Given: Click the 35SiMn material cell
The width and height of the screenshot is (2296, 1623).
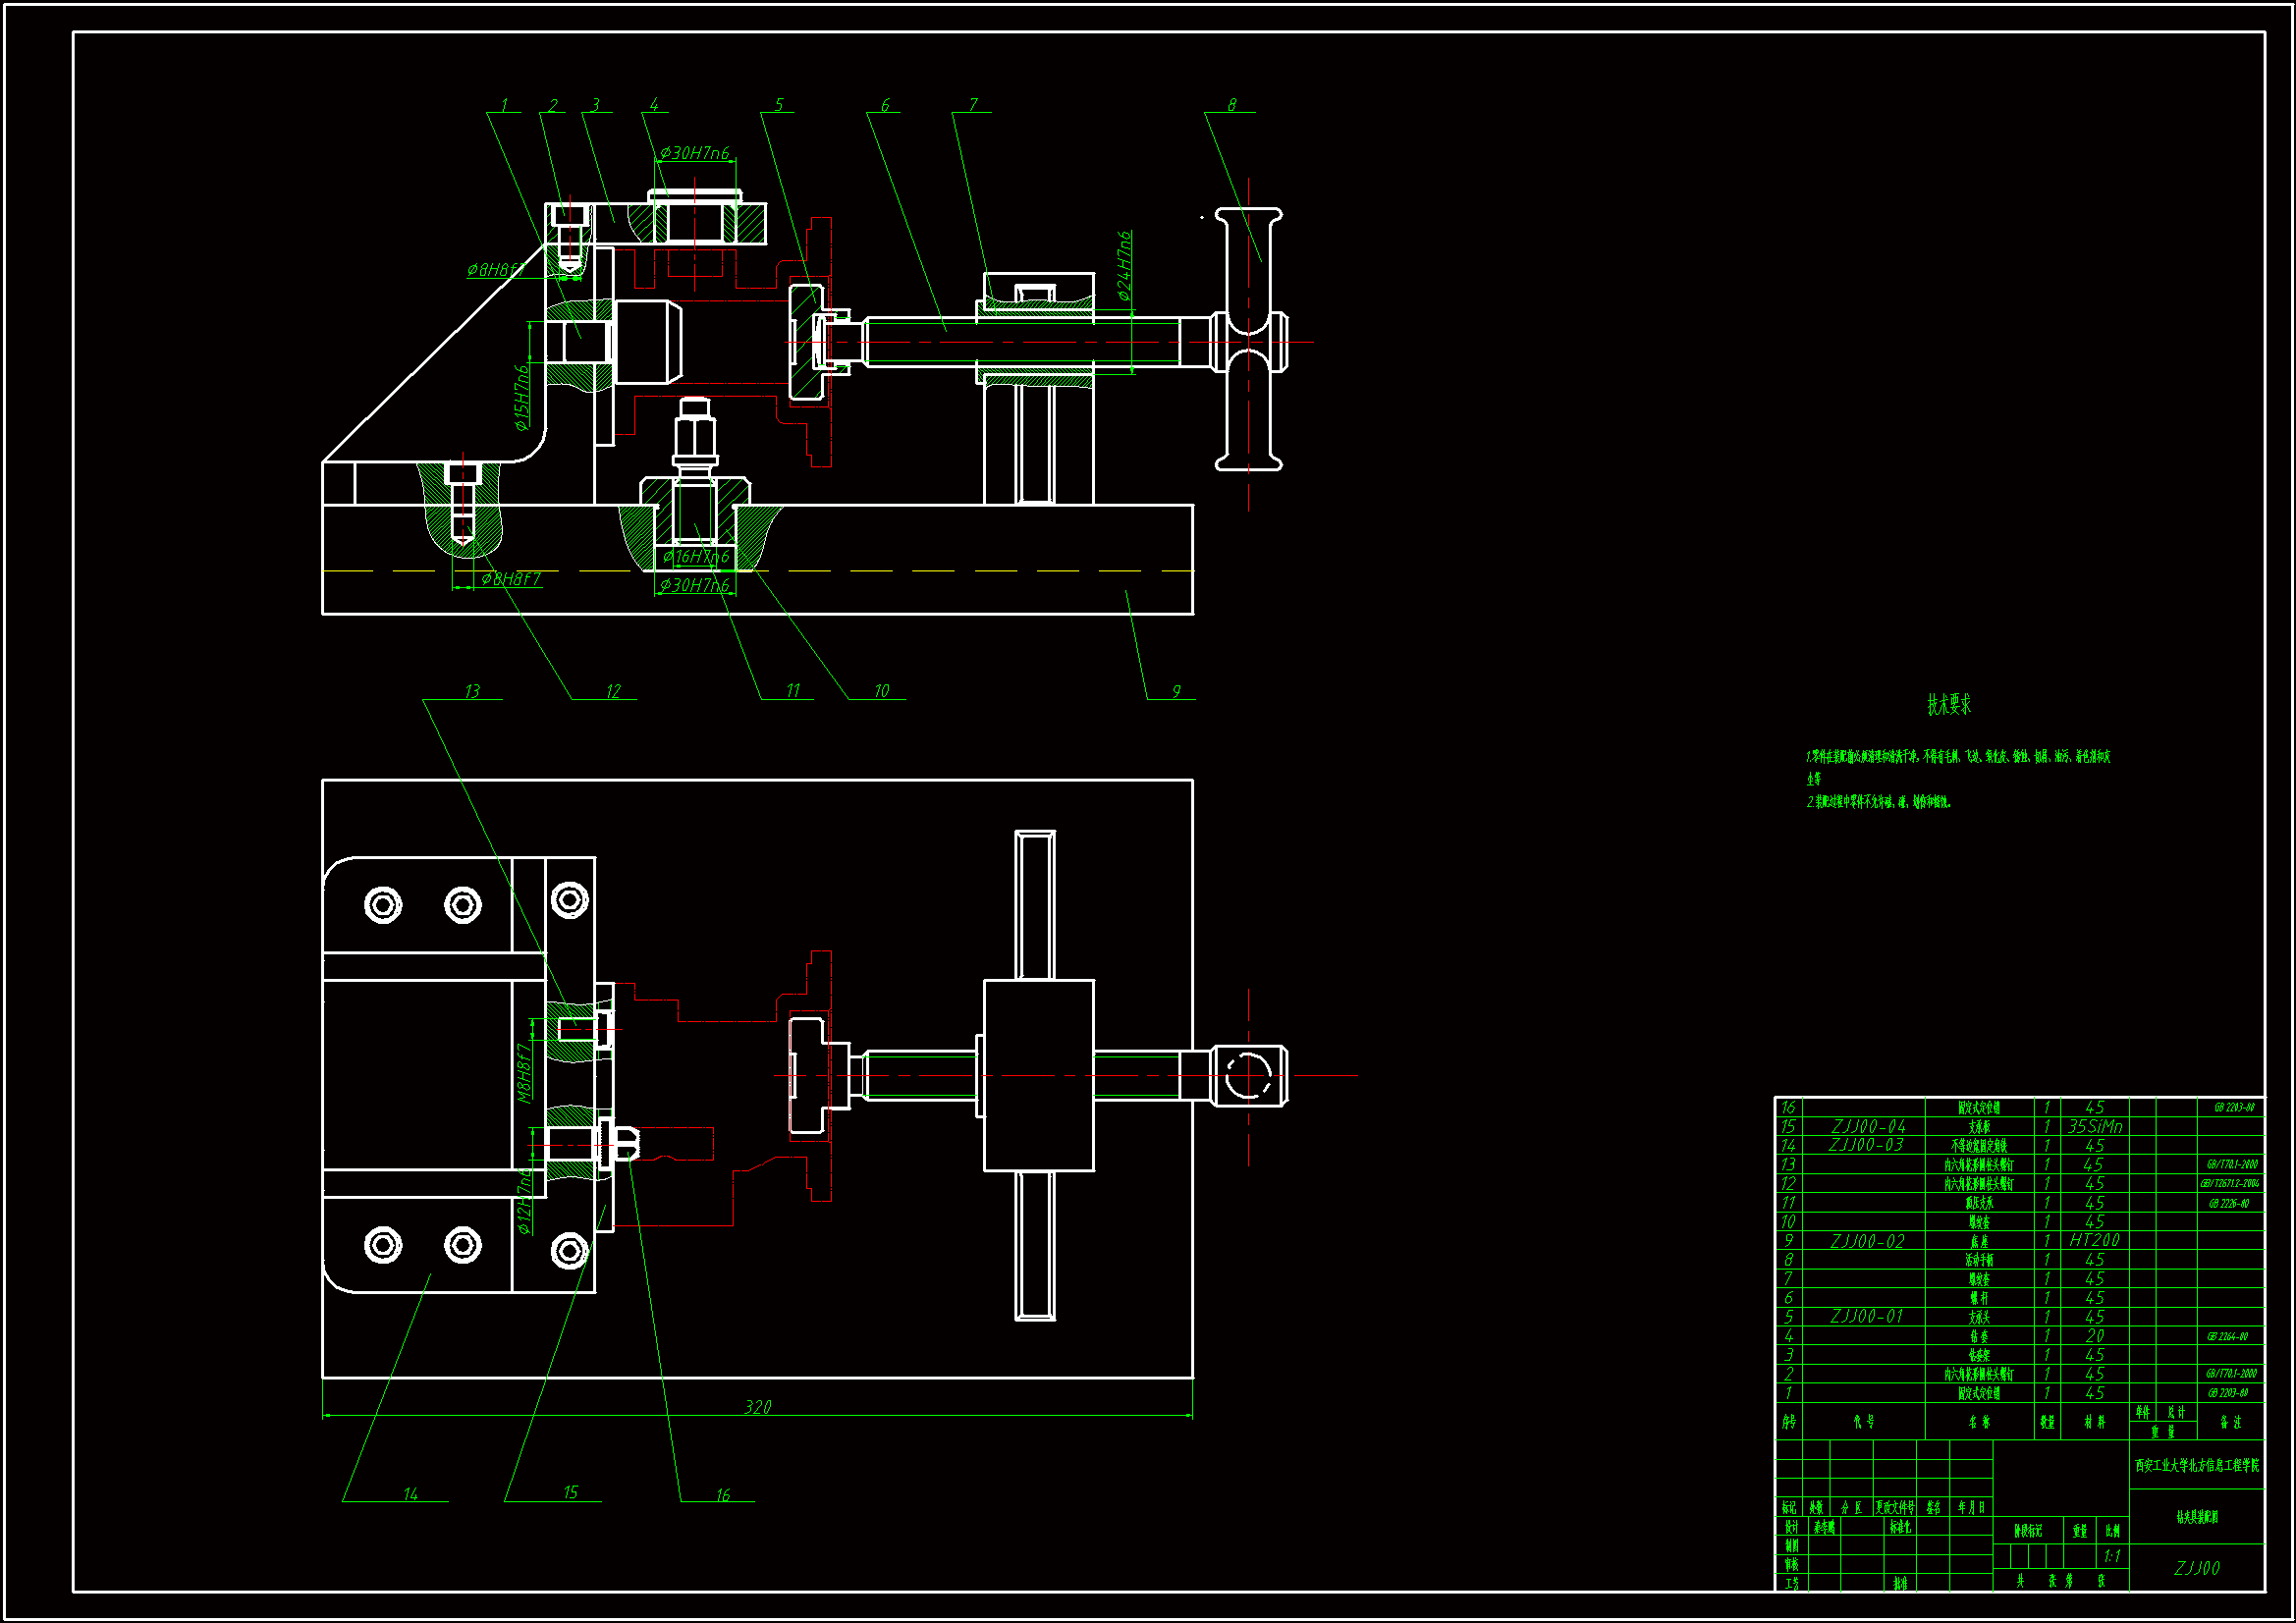Looking at the screenshot, I should pyautogui.click(x=2094, y=1126).
